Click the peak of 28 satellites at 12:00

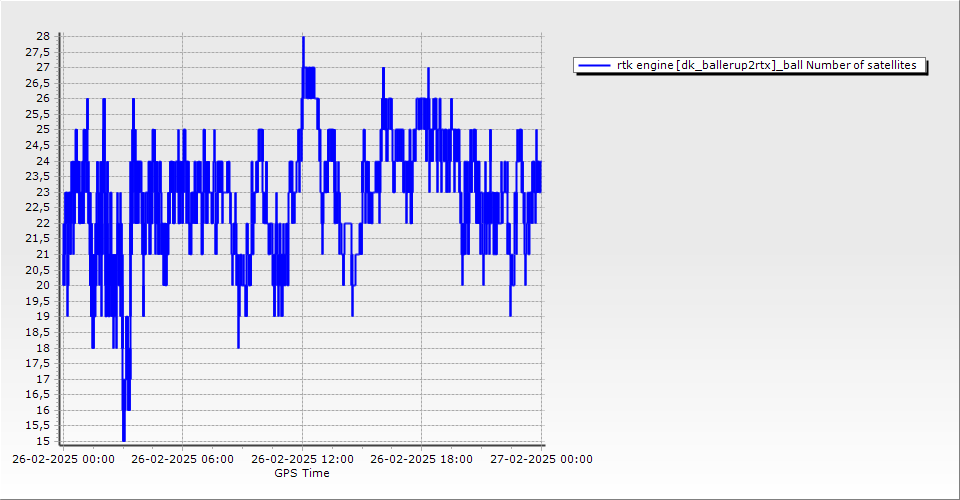pos(303,37)
